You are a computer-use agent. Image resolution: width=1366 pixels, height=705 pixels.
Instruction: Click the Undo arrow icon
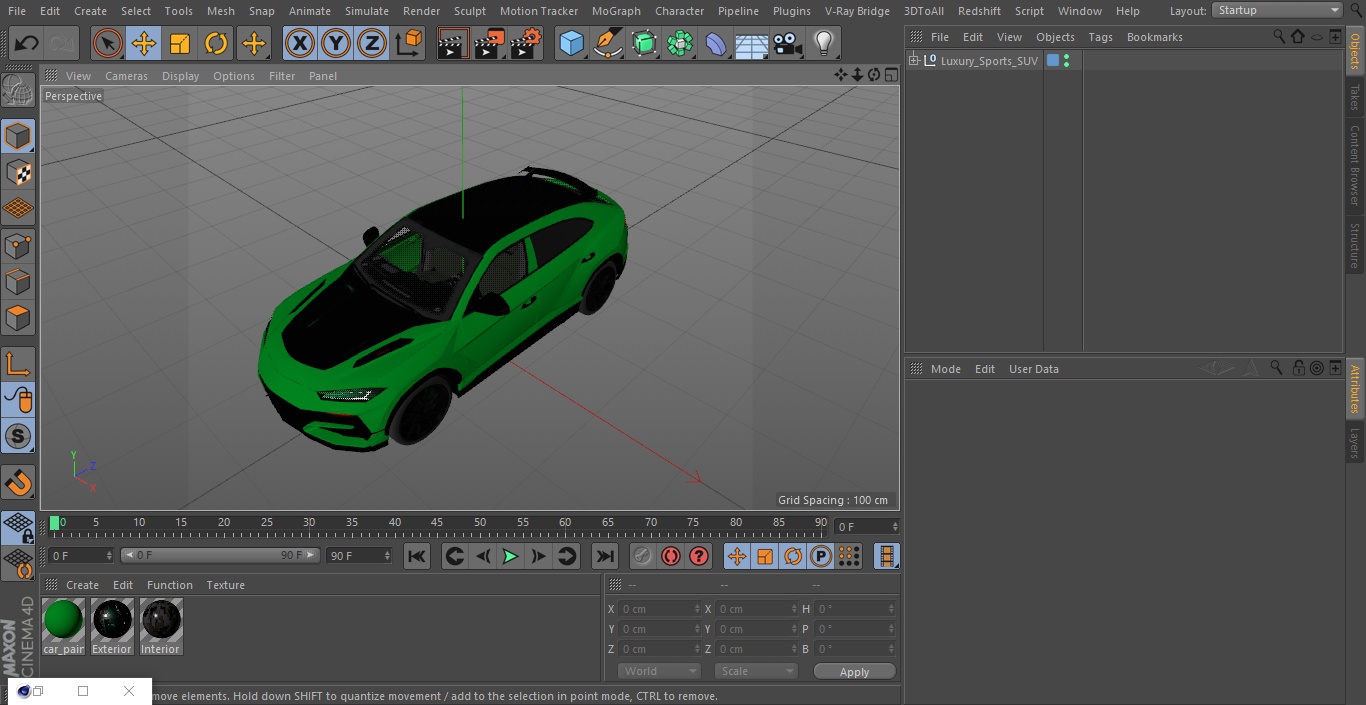point(27,44)
